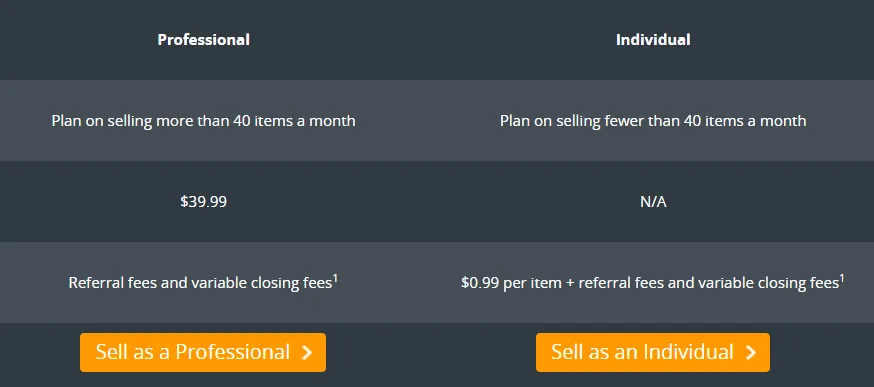Open footnote 1 beside Professional closing fees
This screenshot has height=387, width=874.
pos(336,278)
